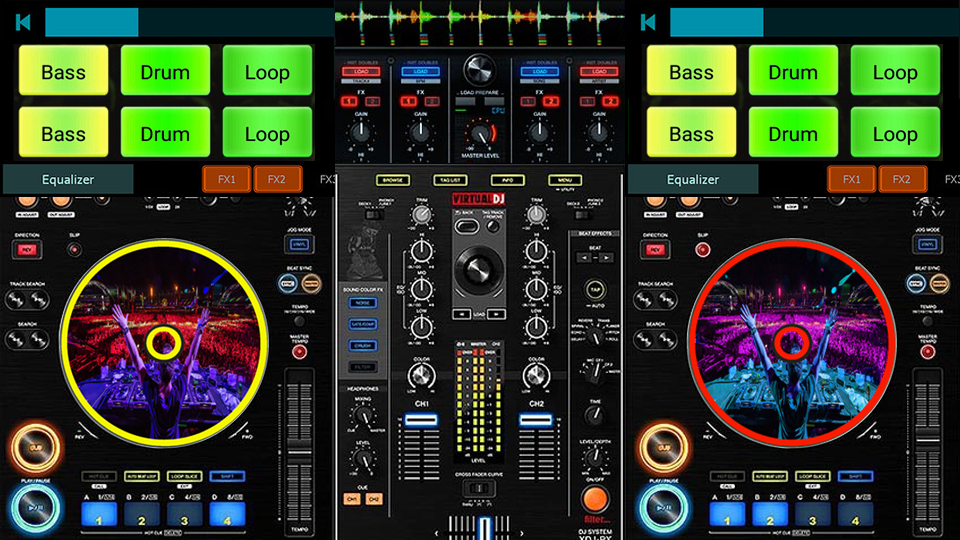Click CH2 Color knob on mixer
Viewport: 960px width, 540px height.
point(536,375)
